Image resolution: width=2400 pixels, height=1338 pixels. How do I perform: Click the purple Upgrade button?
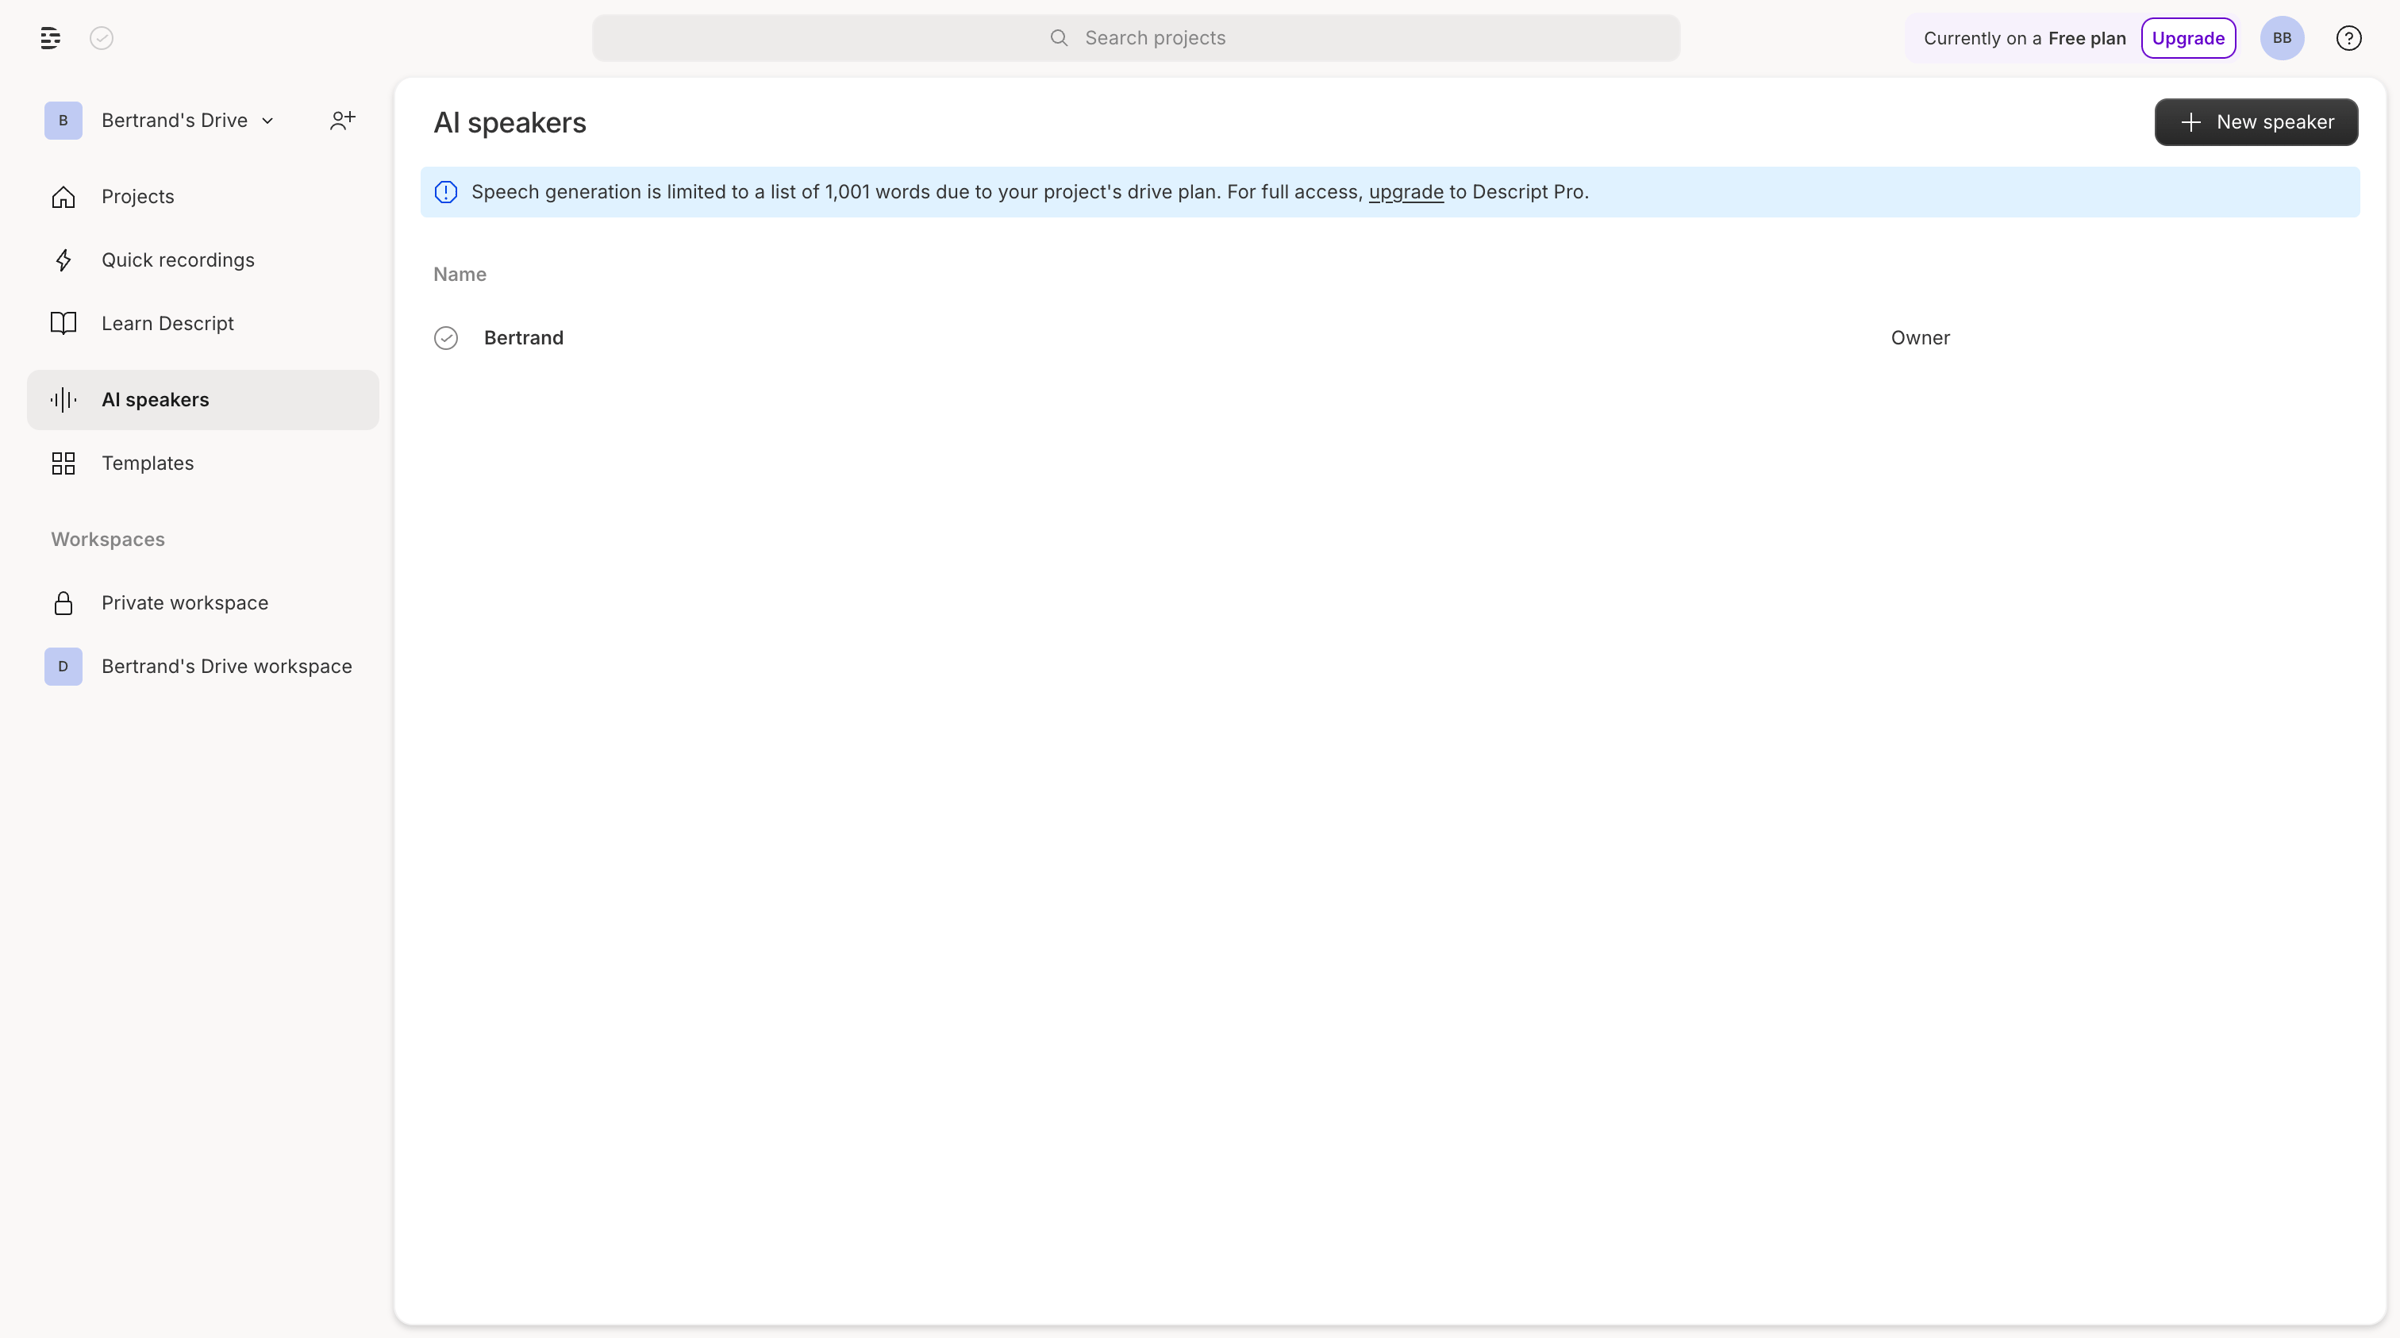pyautogui.click(x=2188, y=38)
